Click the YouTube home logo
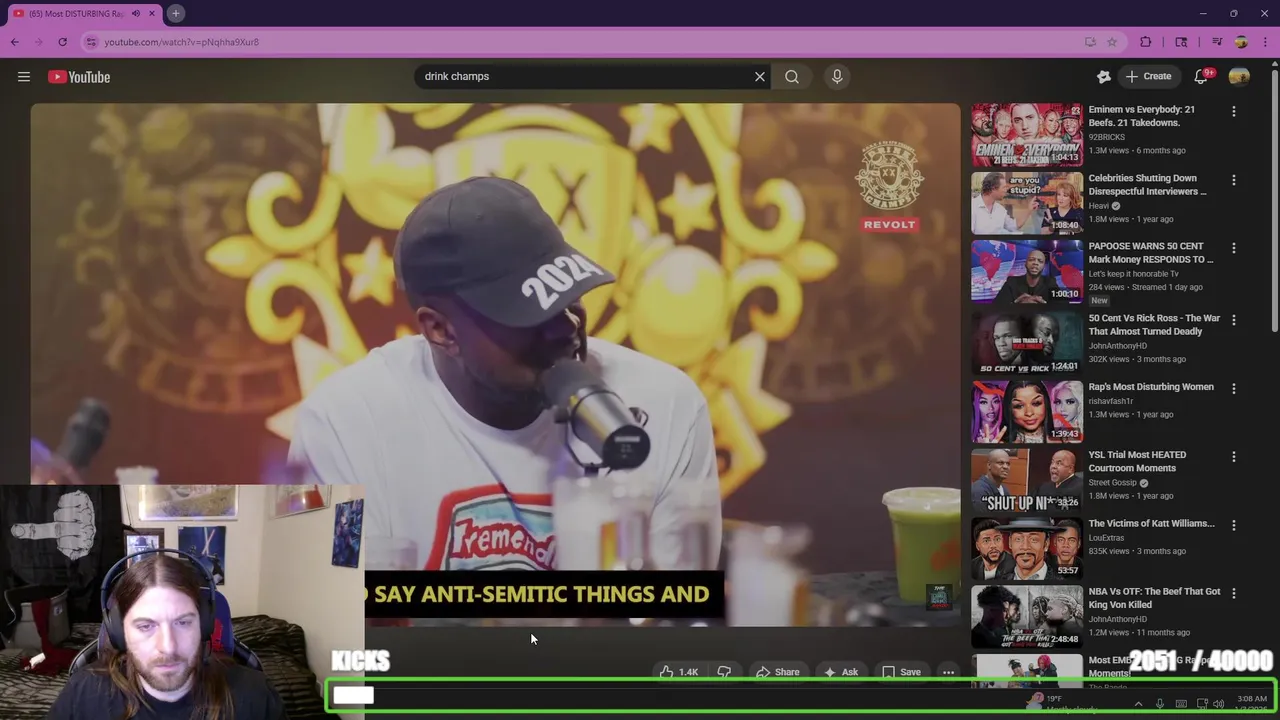Screen dimensions: 1280x720 tap(79, 77)
